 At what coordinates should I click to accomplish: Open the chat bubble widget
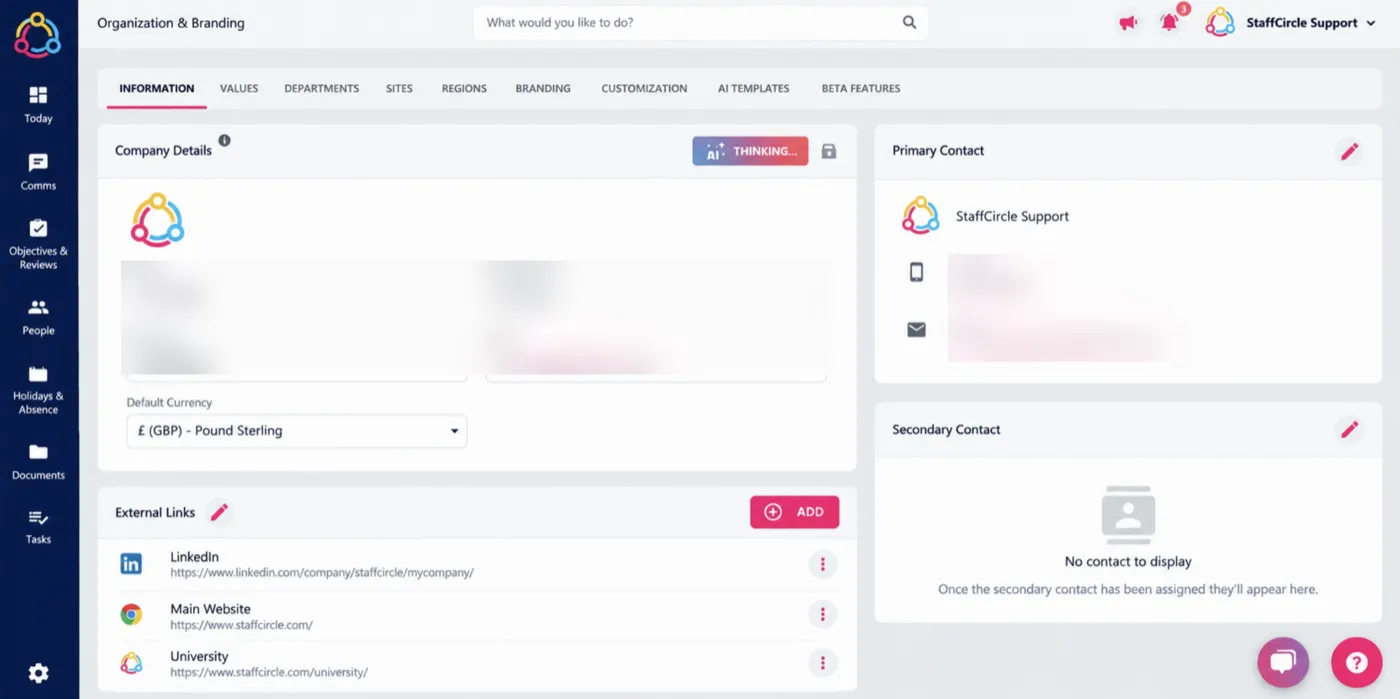[1283, 662]
